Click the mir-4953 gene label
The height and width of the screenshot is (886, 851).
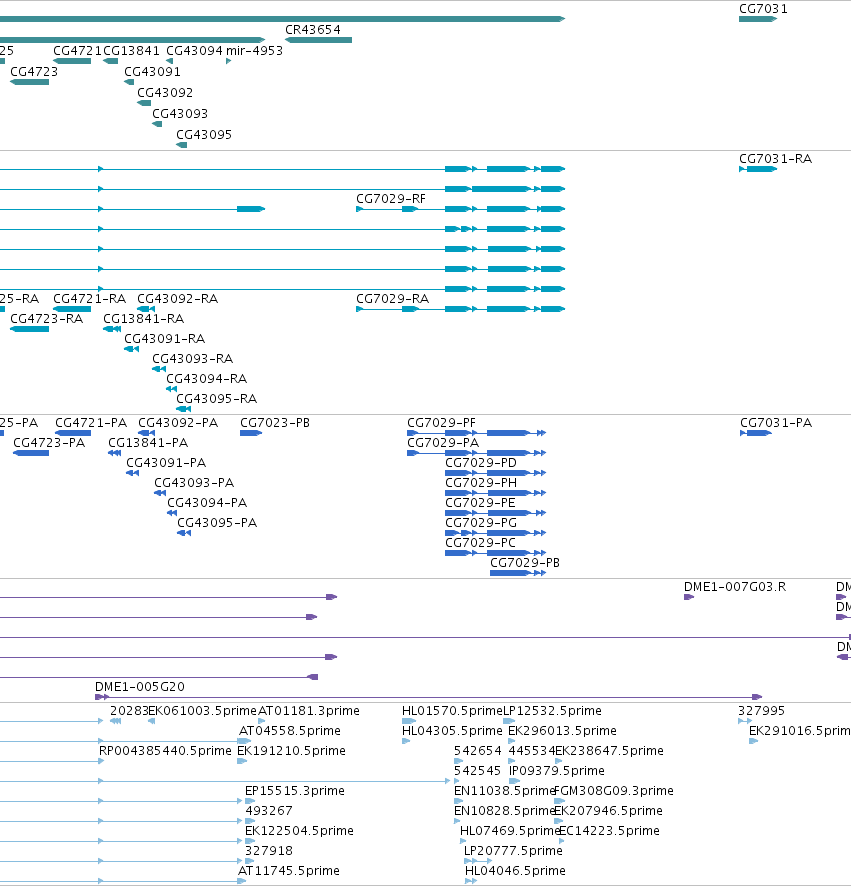[x=254, y=50]
